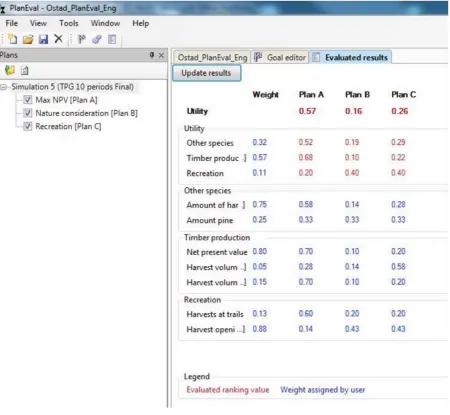The width and height of the screenshot is (450, 415).
Task: Click the Timber produc row weight 0.57
Action: [x=260, y=157]
